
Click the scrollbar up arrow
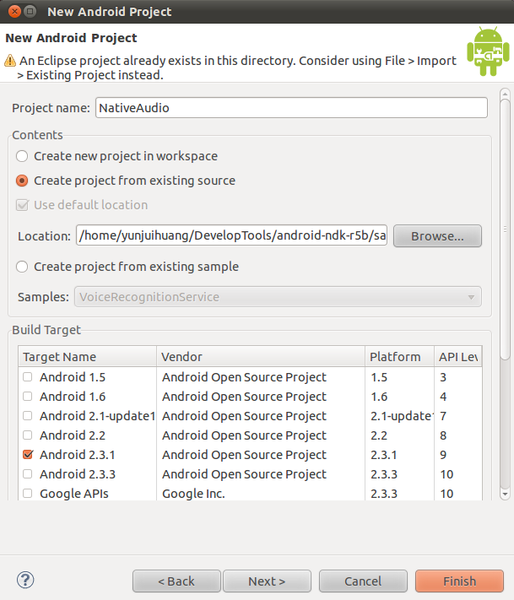pos(505,94)
